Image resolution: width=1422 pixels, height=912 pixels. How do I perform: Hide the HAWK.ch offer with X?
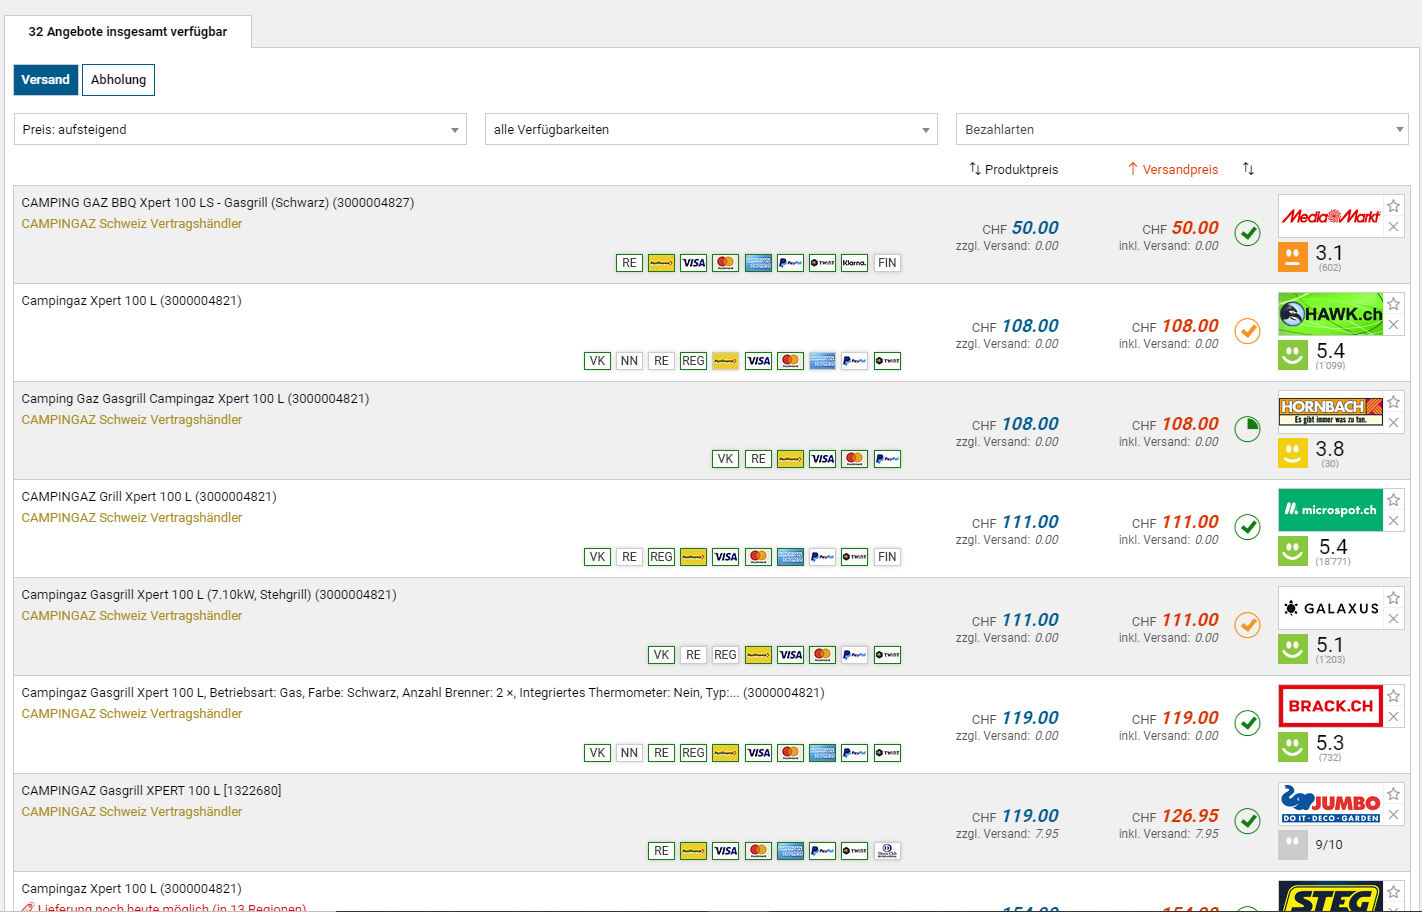pos(1393,325)
